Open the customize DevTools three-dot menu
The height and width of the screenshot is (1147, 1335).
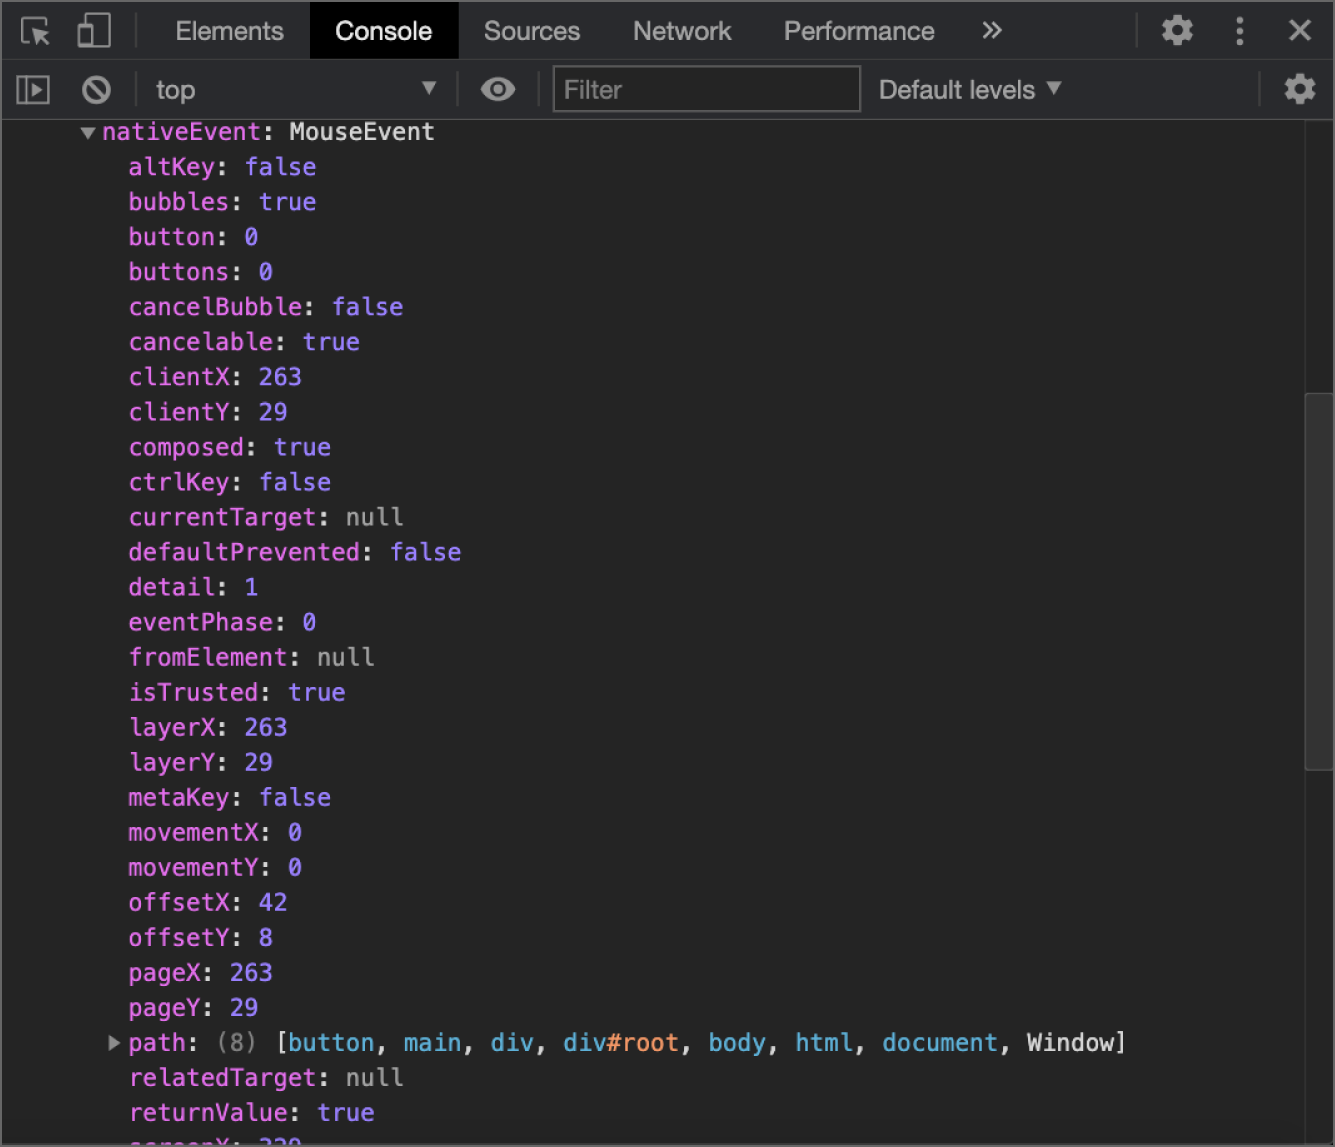click(x=1239, y=31)
